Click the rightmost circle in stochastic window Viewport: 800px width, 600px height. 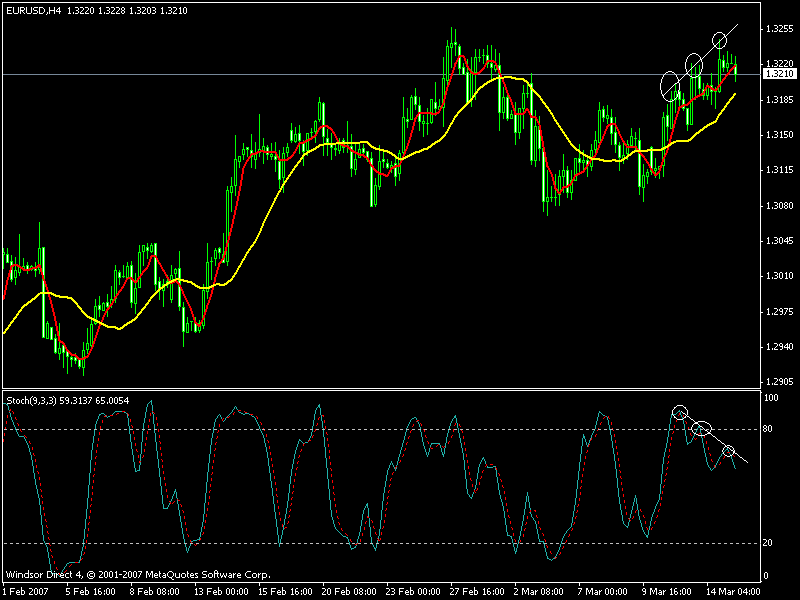click(729, 451)
